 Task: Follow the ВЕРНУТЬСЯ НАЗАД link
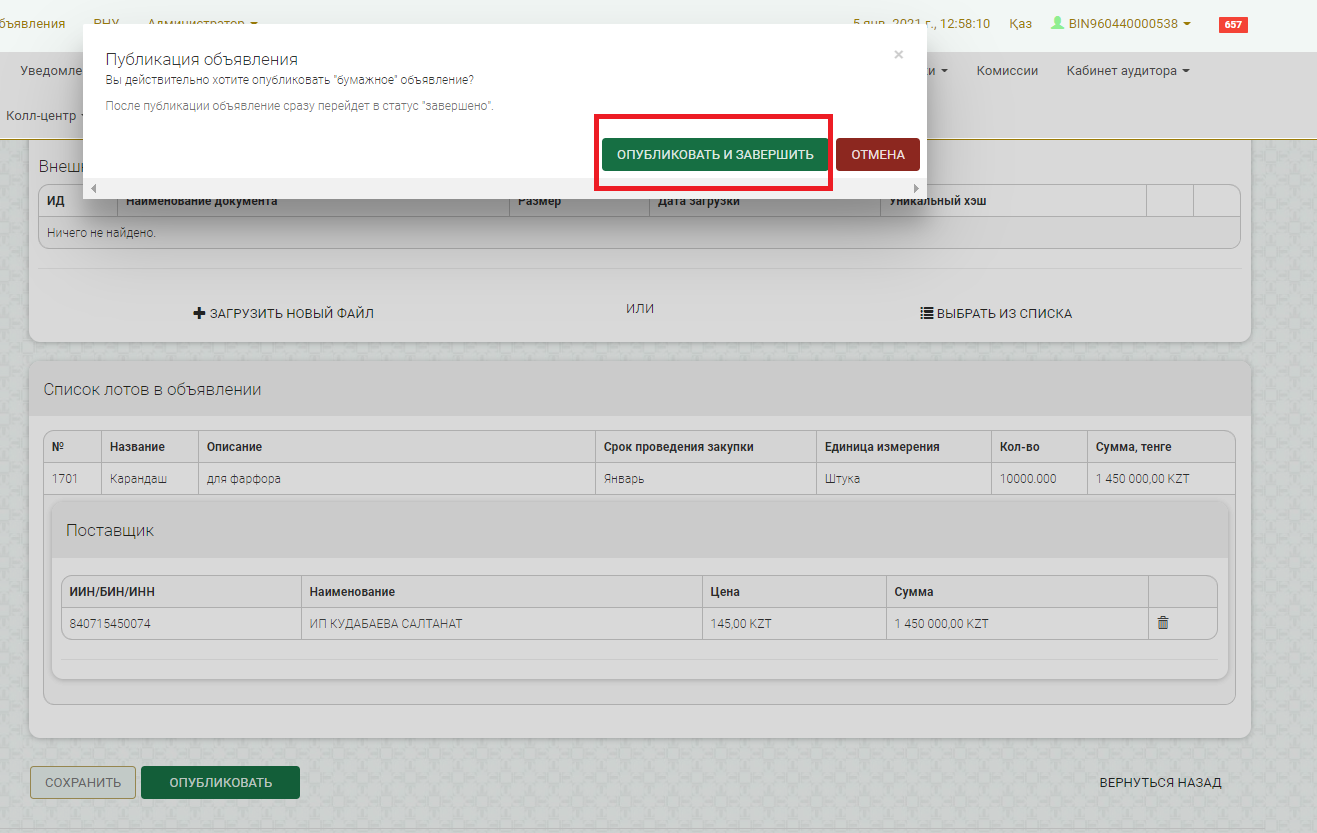1160,782
